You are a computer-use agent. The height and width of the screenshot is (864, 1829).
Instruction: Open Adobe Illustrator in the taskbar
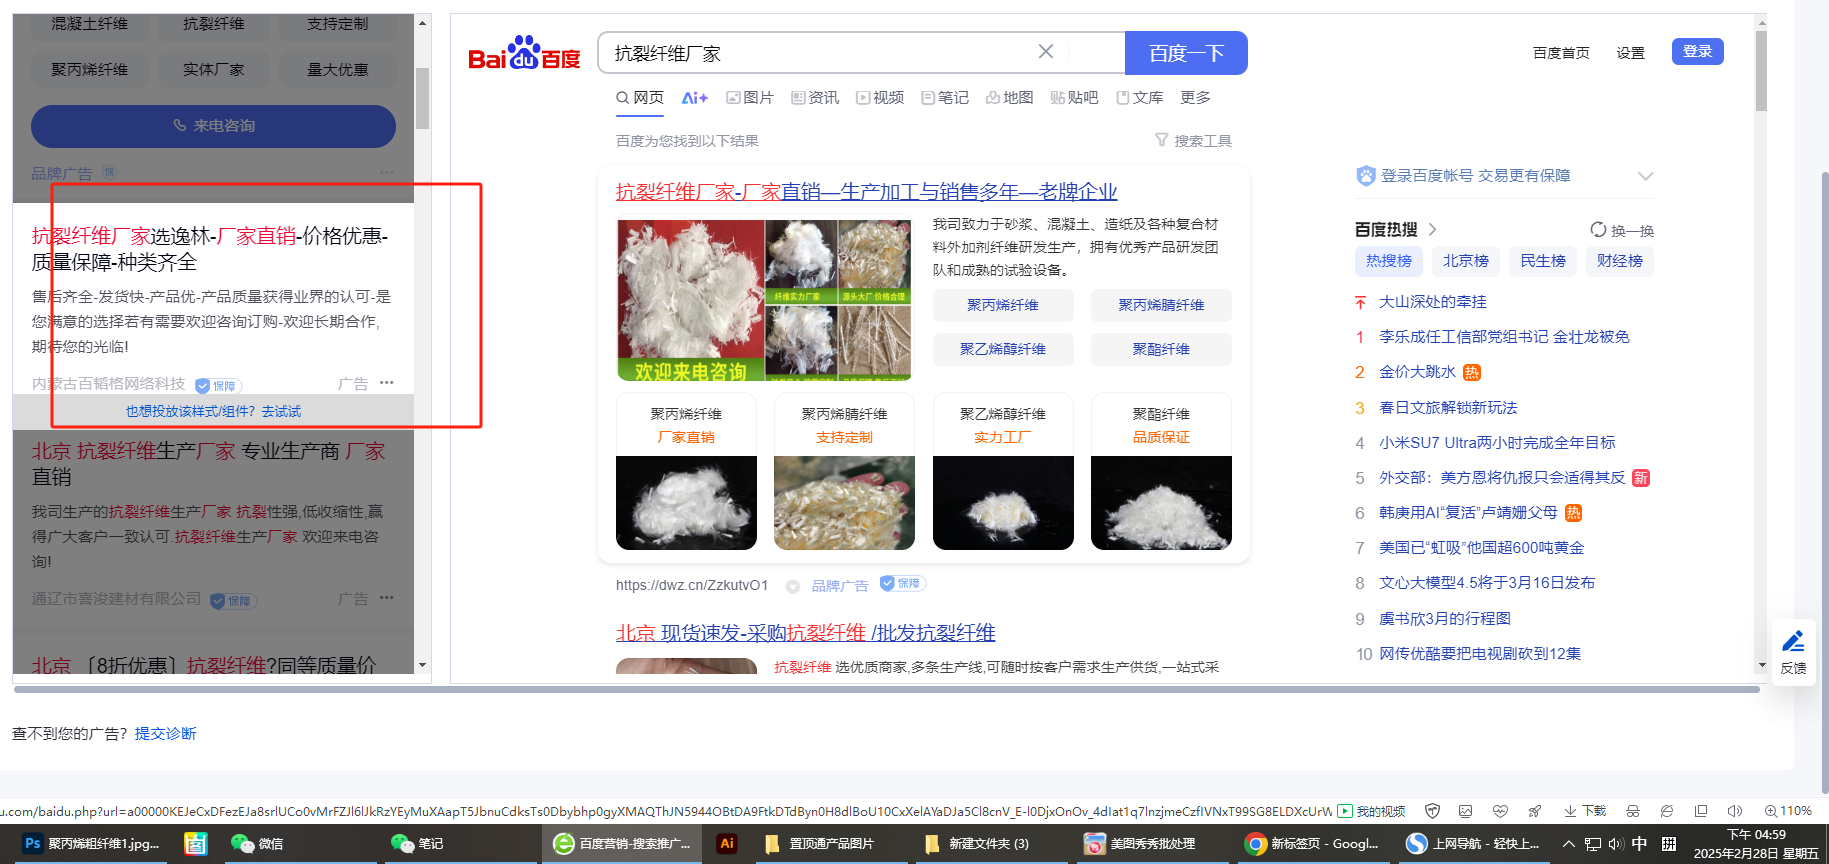click(x=727, y=844)
